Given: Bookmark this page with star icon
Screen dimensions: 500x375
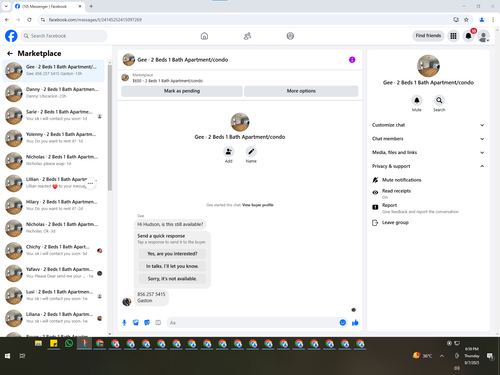Looking at the screenshot, I should pyautogui.click(x=466, y=20).
